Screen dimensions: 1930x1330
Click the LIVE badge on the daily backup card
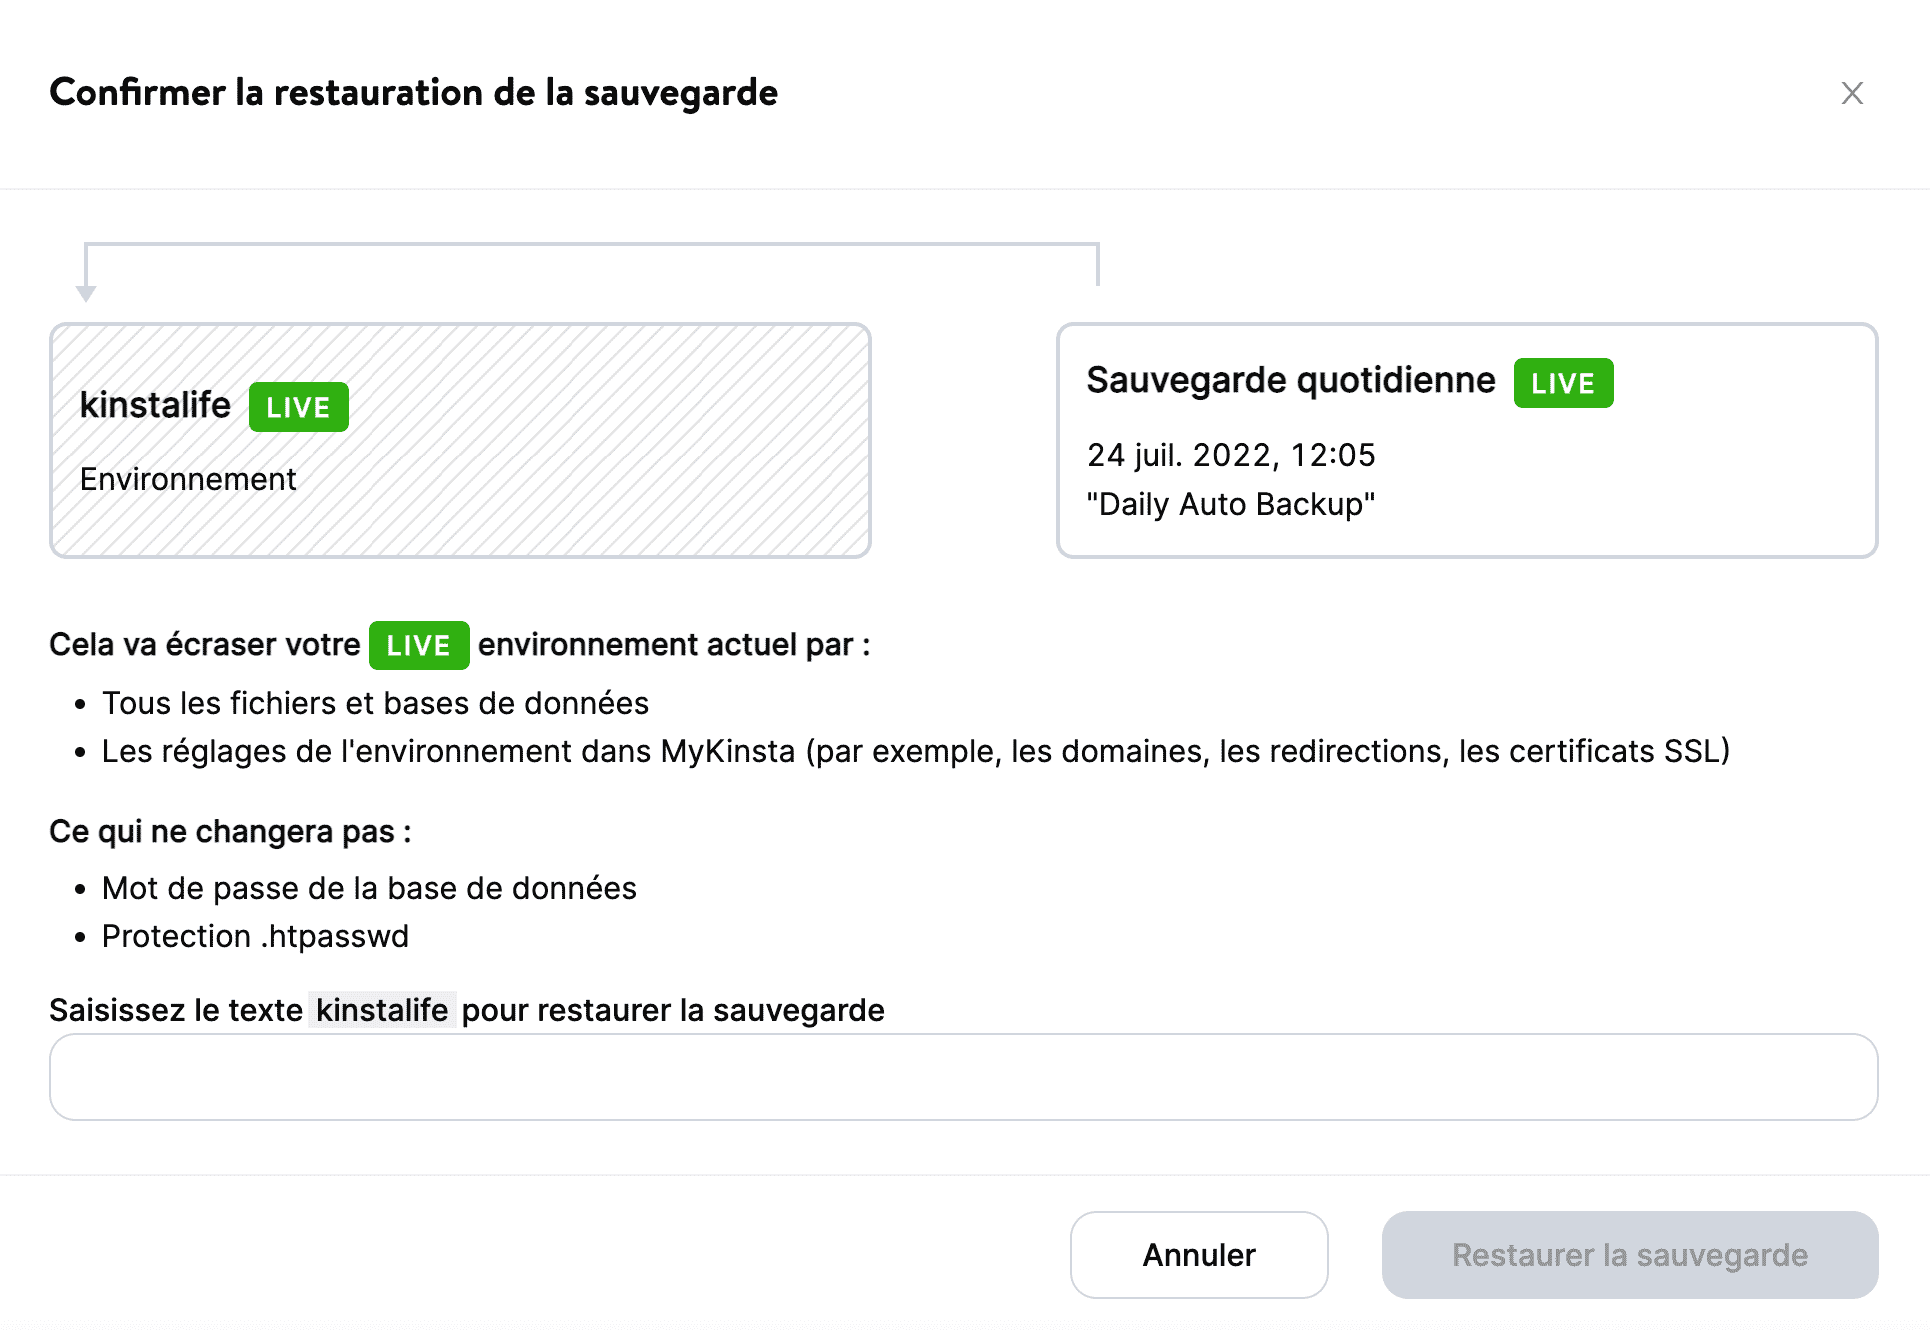[x=1561, y=383]
